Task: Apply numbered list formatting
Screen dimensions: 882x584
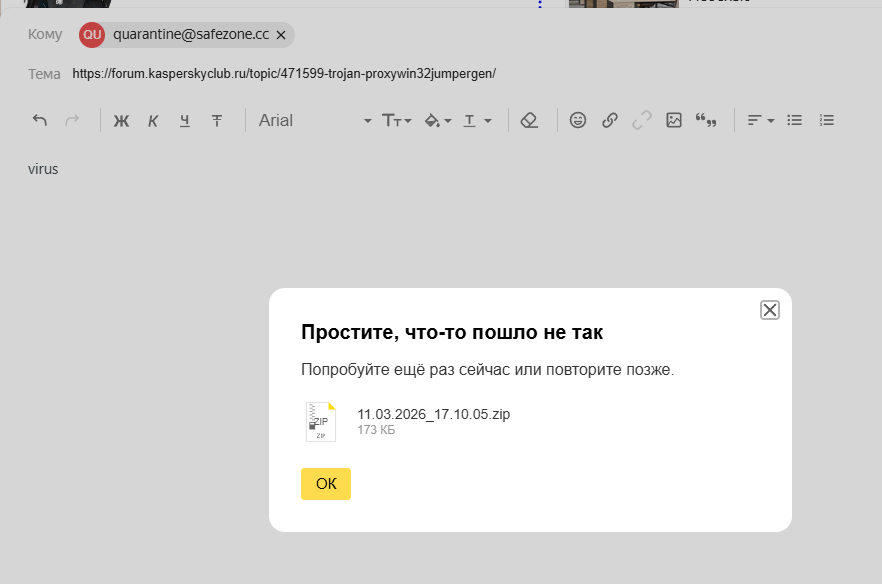Action: pos(826,120)
